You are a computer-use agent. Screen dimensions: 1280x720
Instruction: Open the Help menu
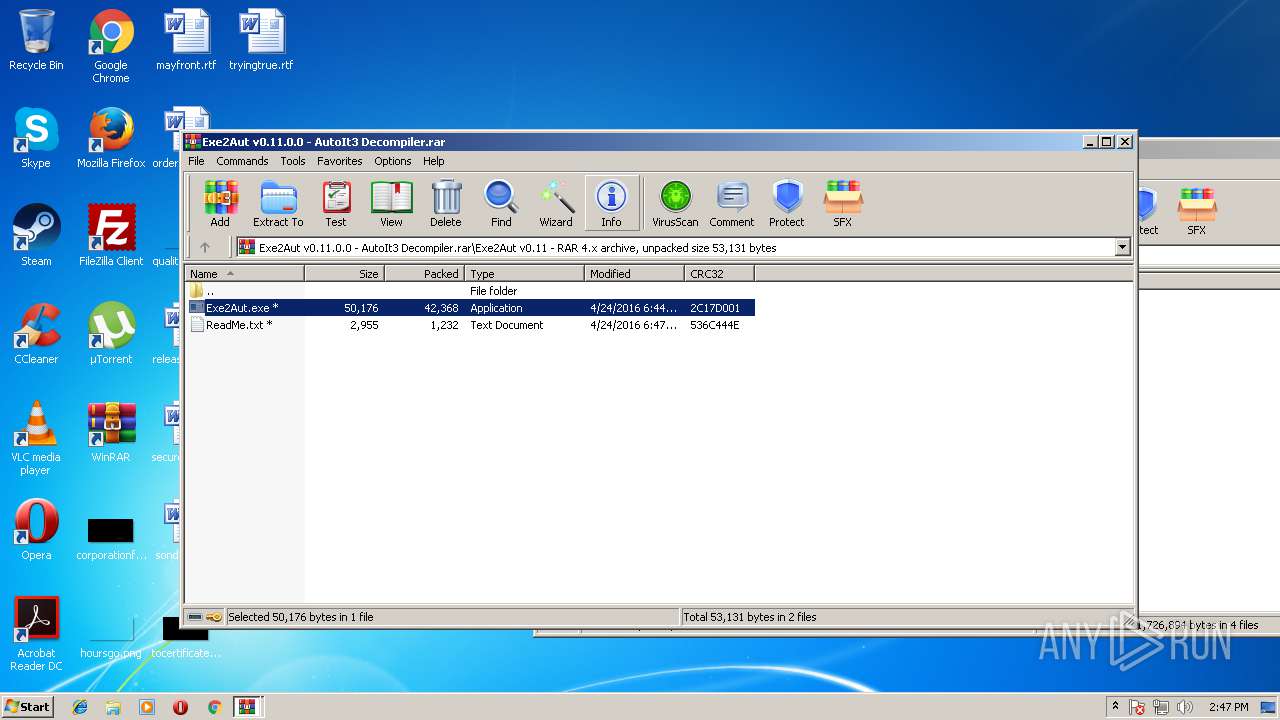coord(434,161)
